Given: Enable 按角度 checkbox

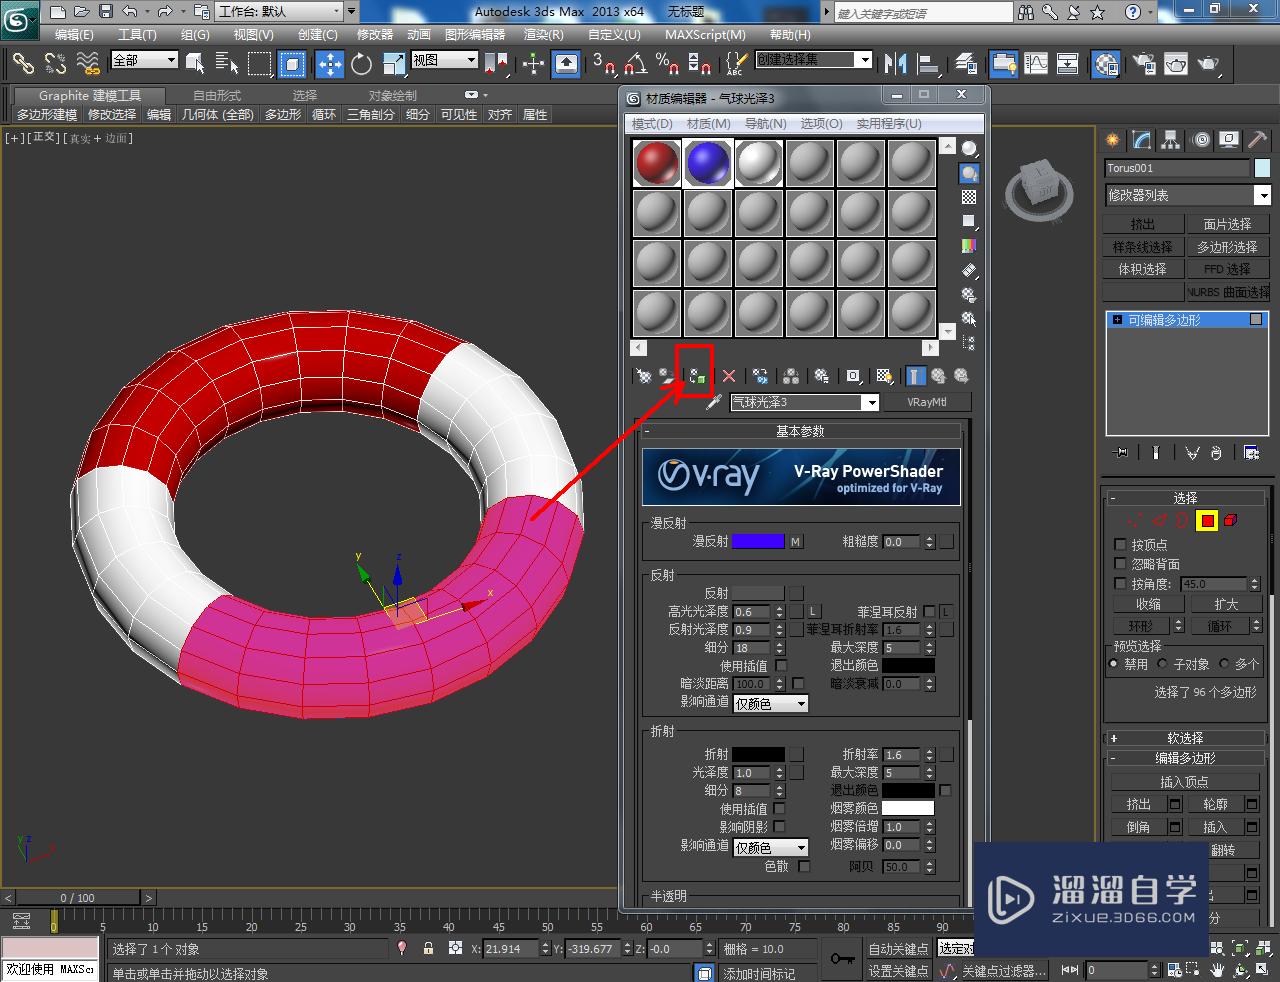Looking at the screenshot, I should [x=1120, y=583].
